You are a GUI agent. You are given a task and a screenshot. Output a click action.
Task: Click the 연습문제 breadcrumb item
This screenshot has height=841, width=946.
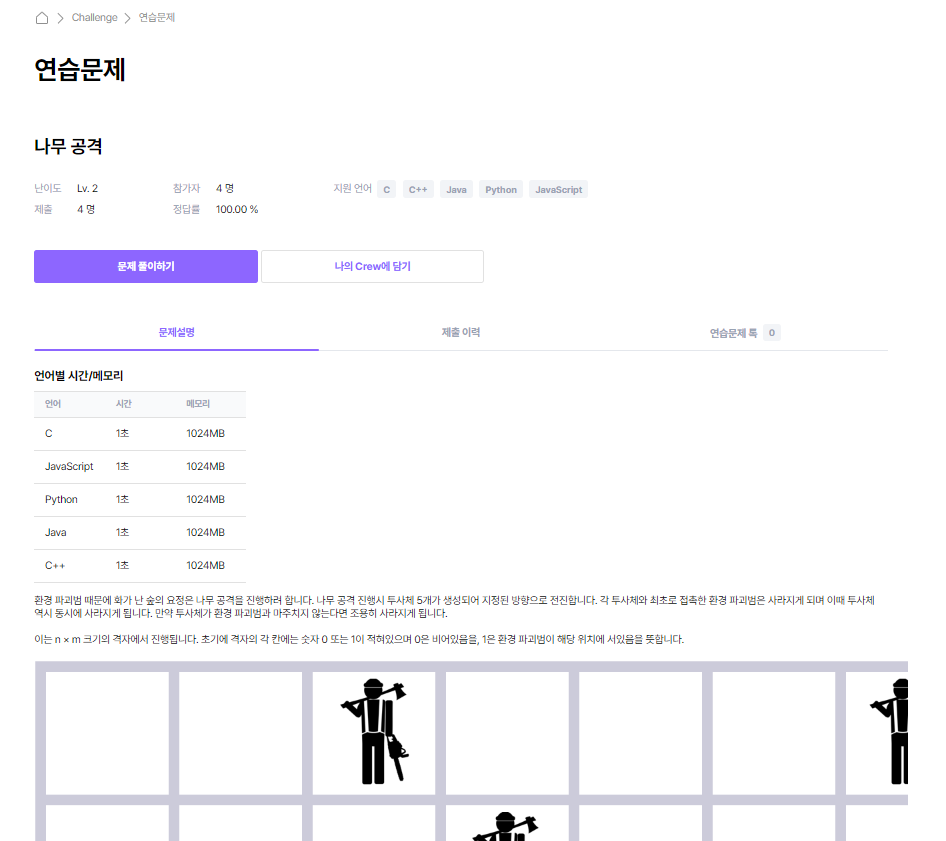[157, 17]
